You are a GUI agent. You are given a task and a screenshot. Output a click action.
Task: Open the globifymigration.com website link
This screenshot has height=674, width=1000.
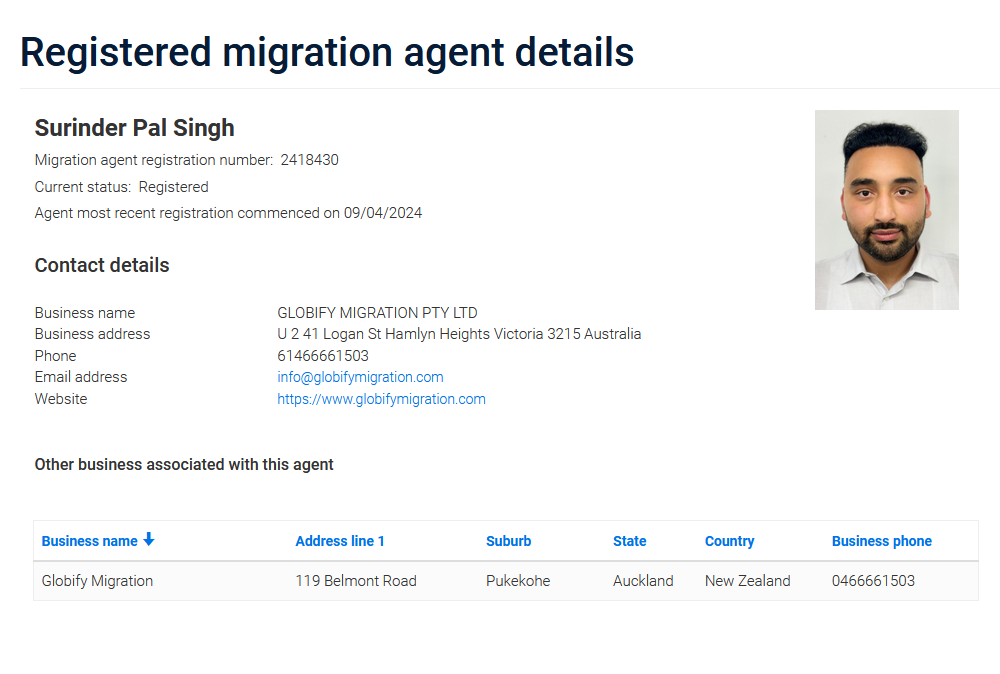[x=381, y=399]
